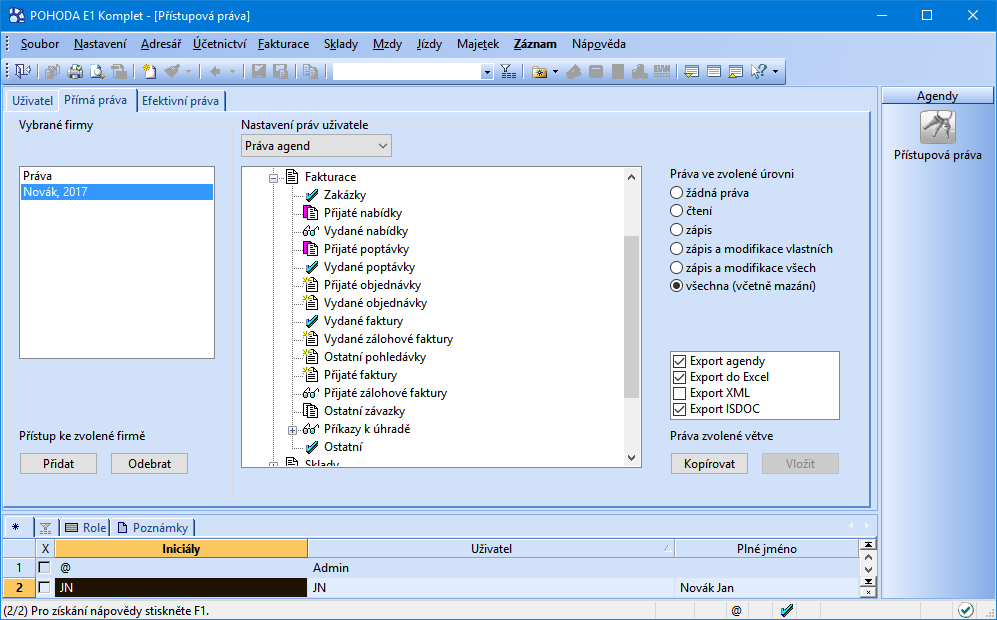997x620 pixels.
Task: Click the Agendy panel header button
Action: point(937,95)
